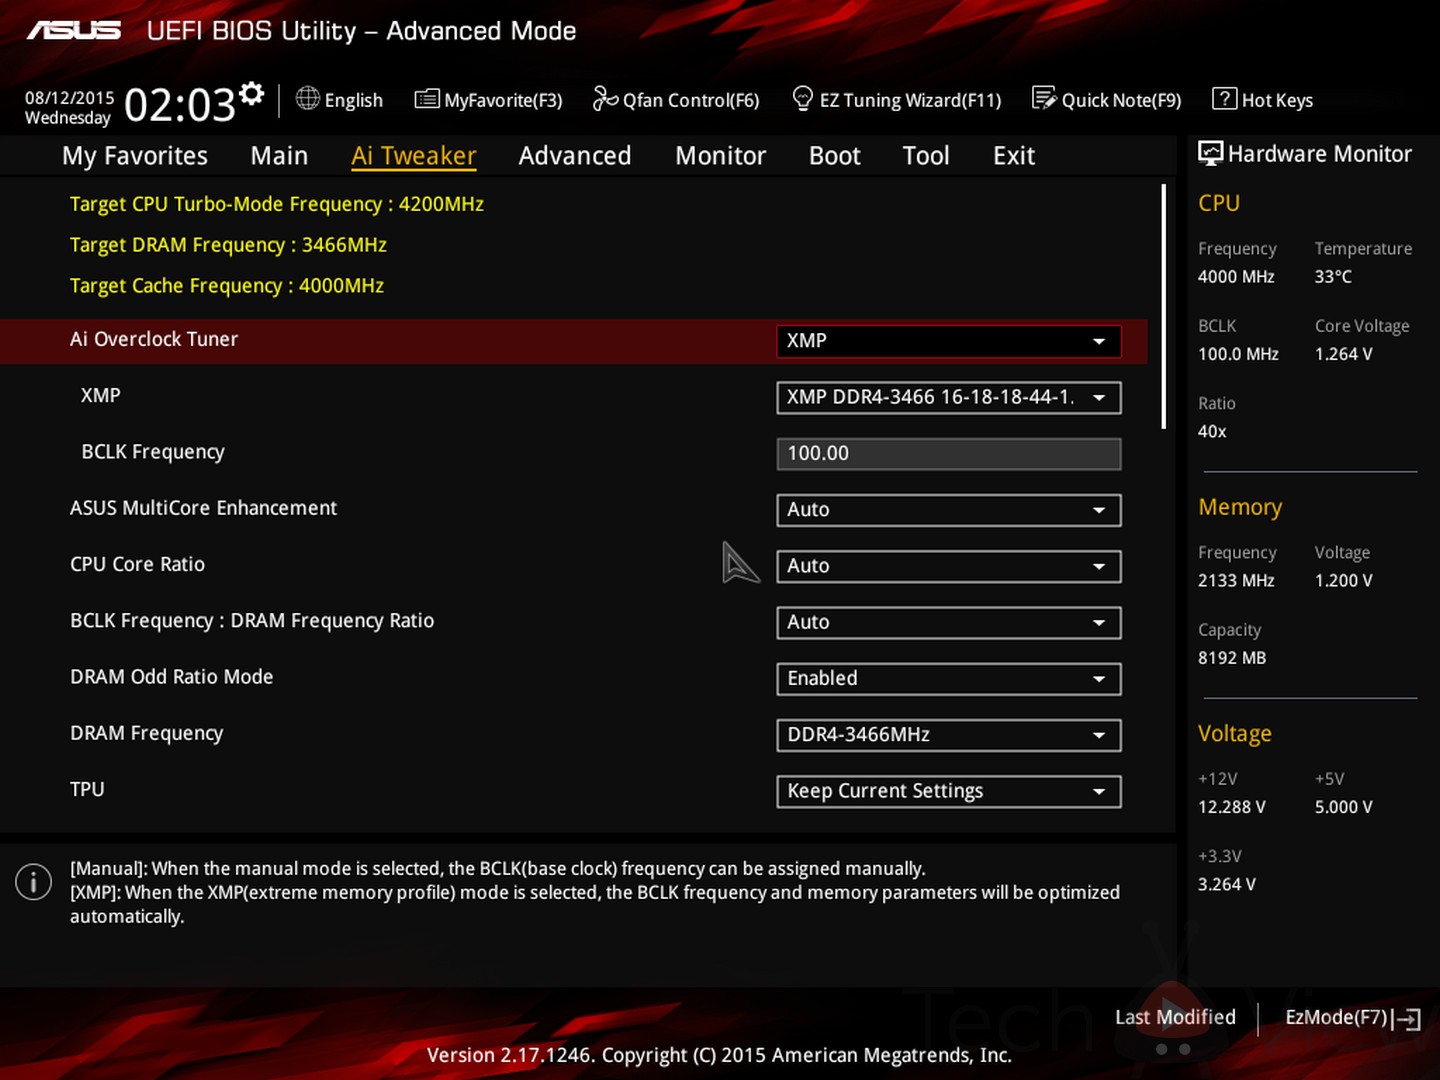
Task: Open XMP DDR4-3466 profile dropdown
Action: 948,397
